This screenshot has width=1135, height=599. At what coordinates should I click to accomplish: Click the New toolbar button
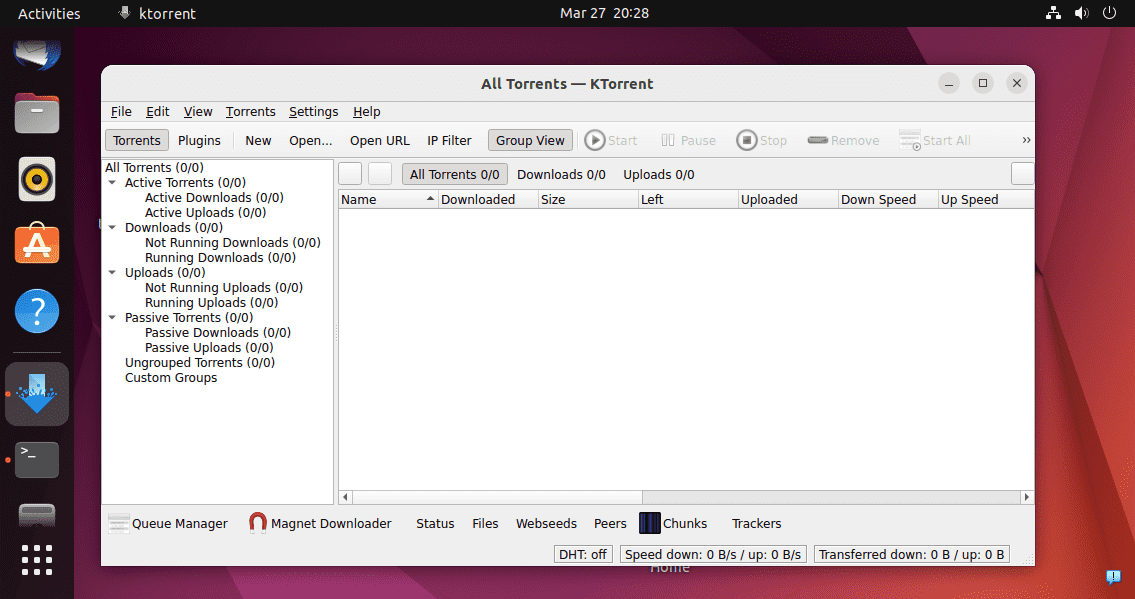tap(258, 140)
